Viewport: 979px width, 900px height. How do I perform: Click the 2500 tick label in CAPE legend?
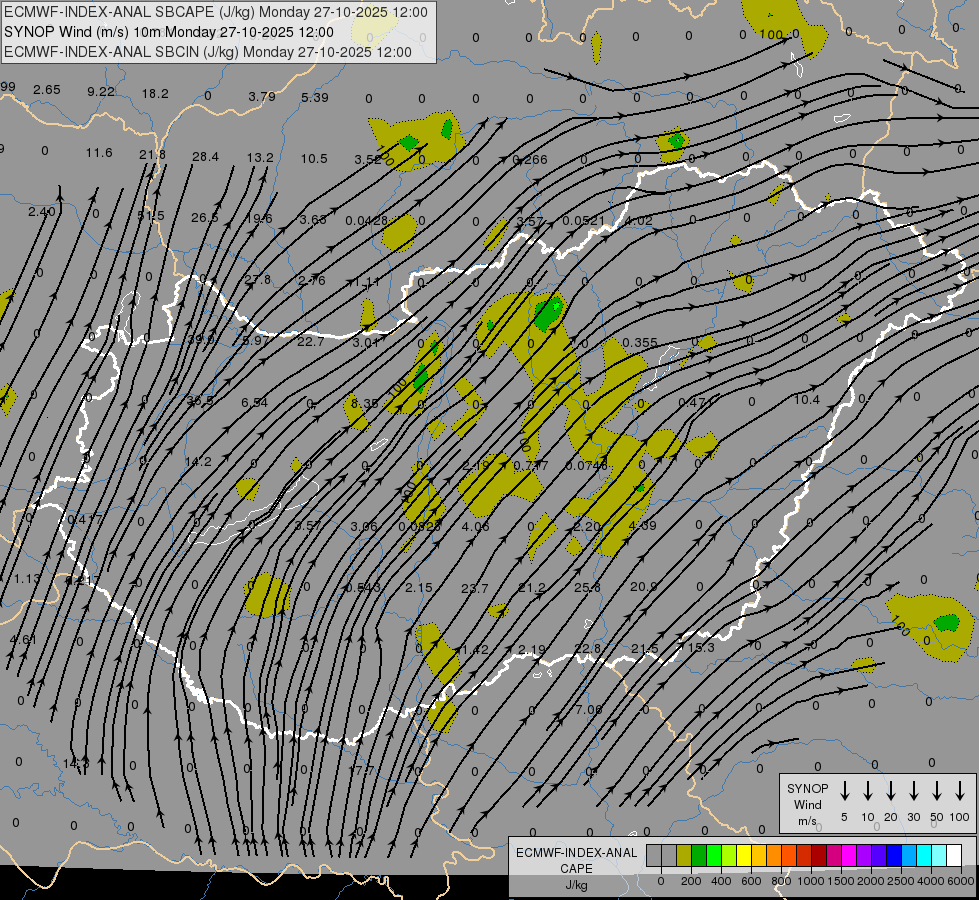point(901,881)
